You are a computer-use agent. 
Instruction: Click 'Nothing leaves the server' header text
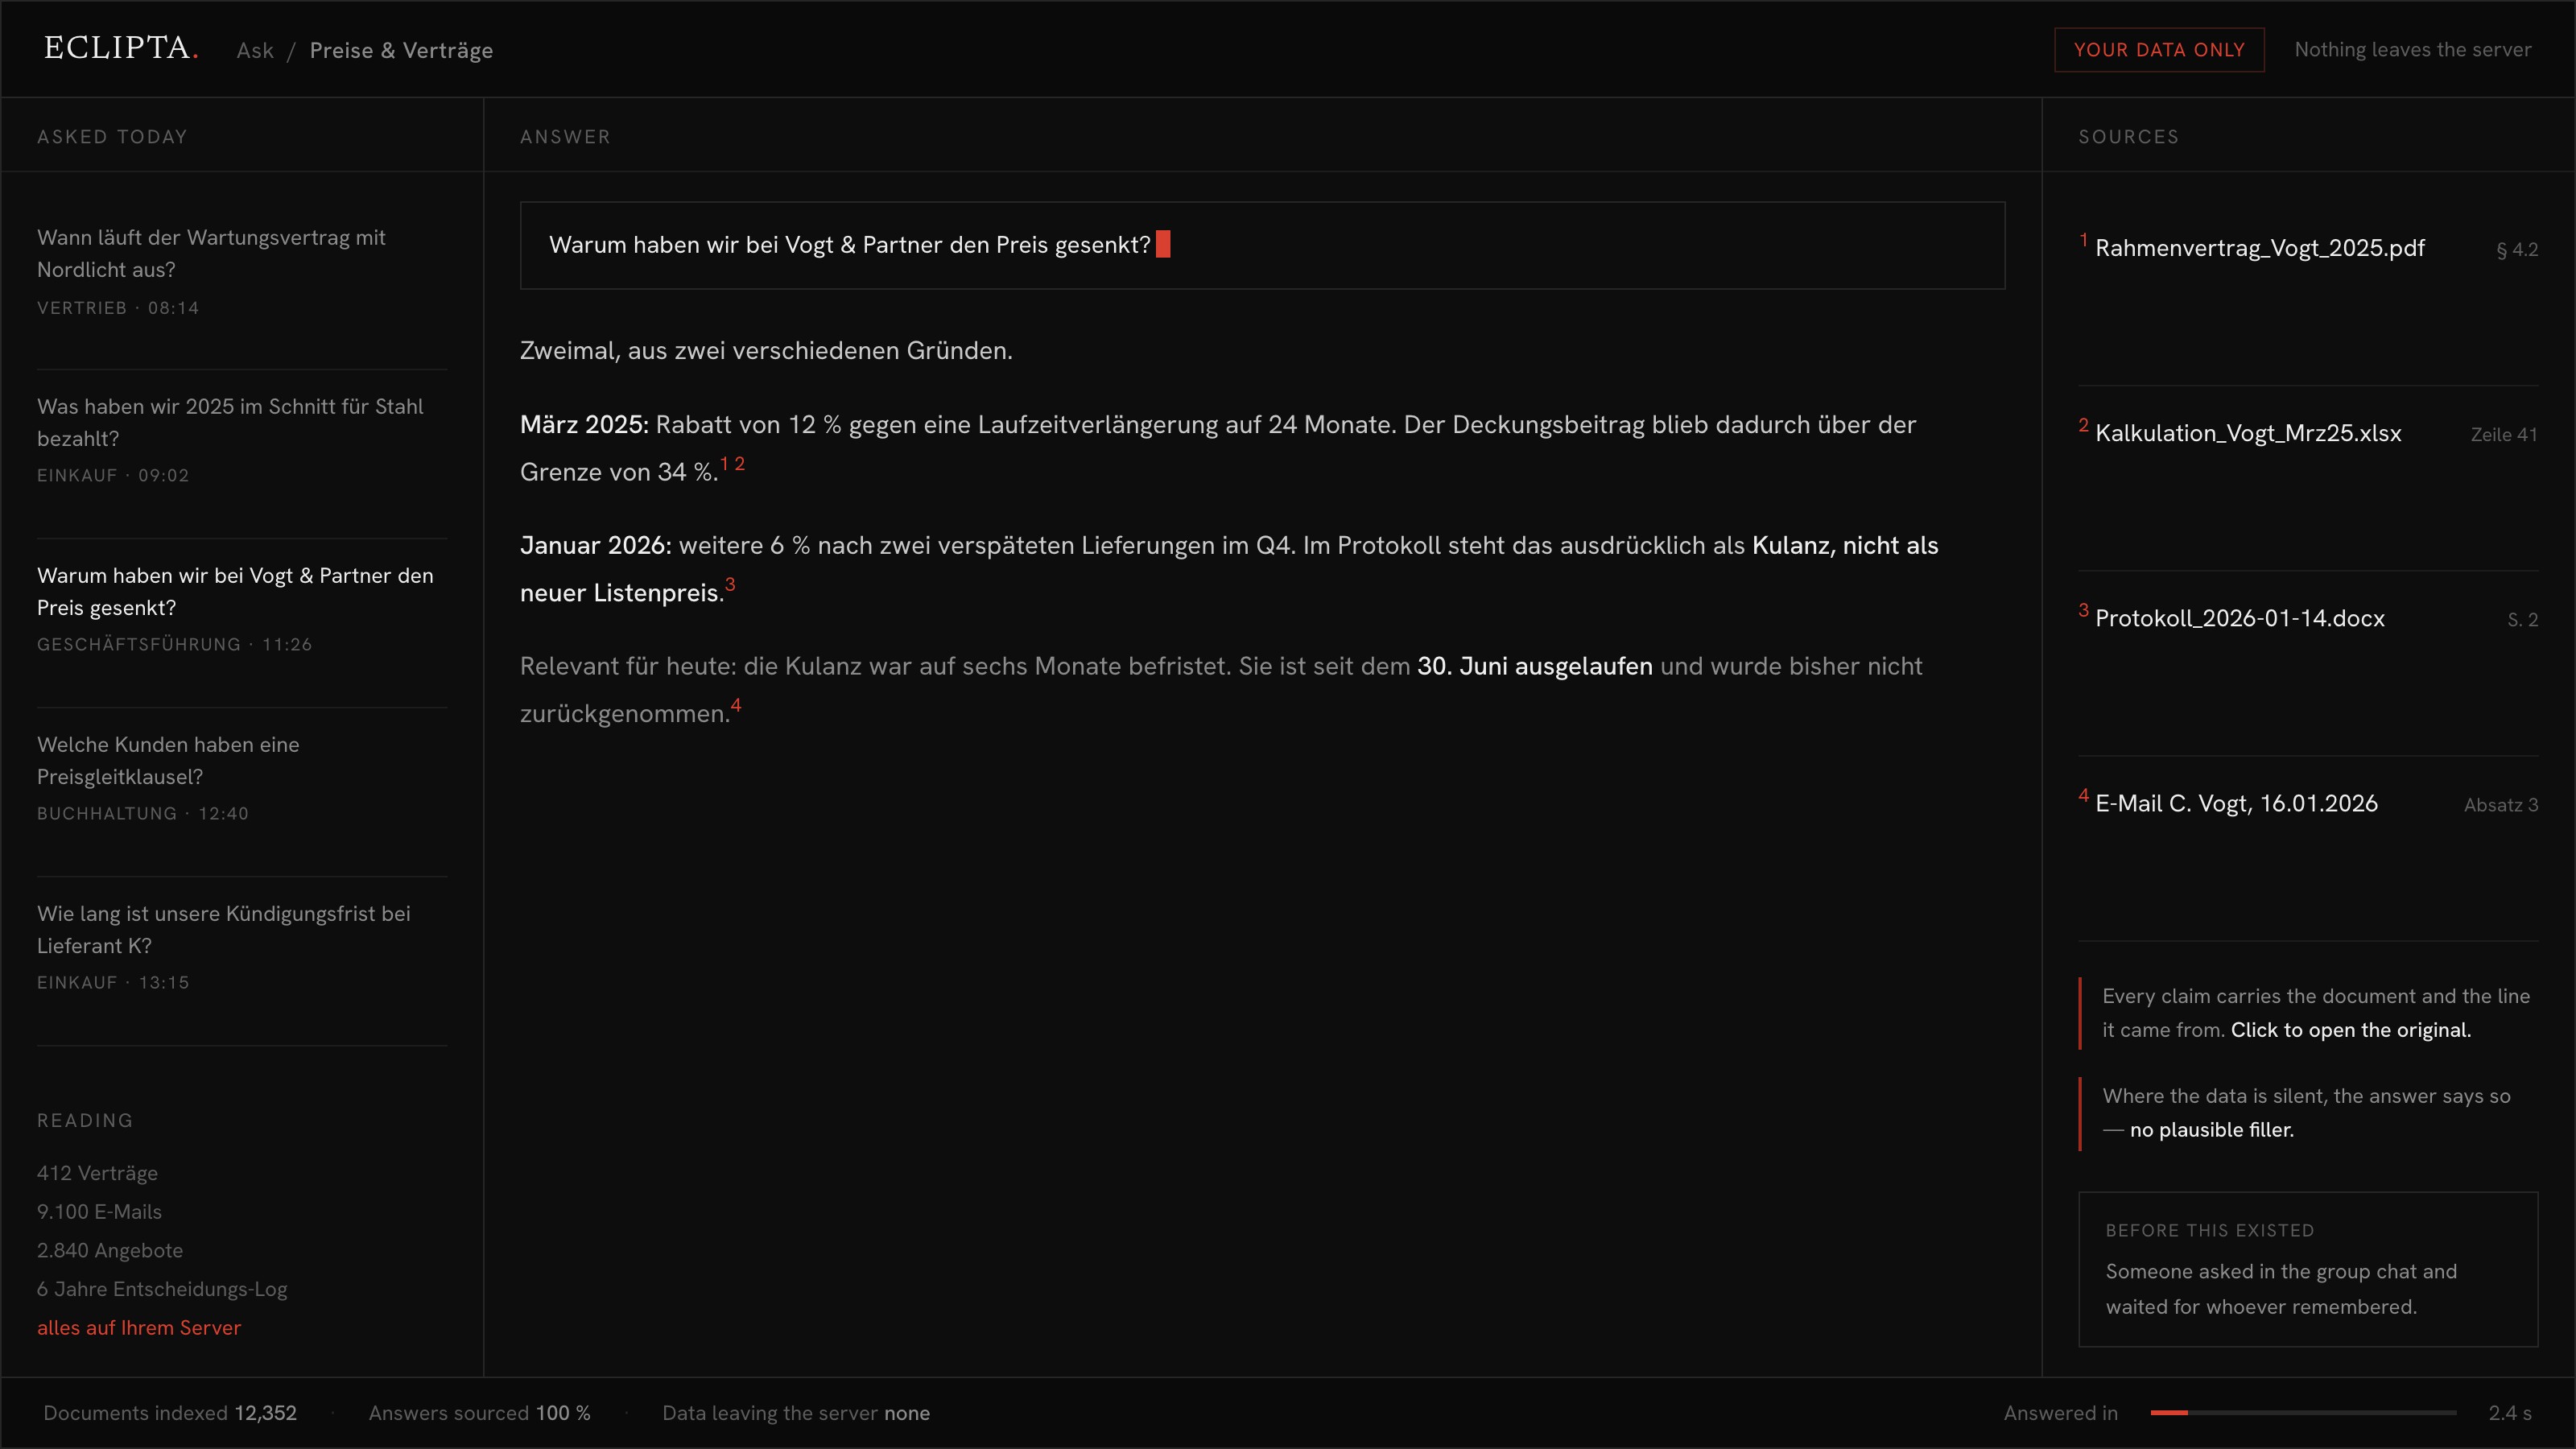[x=2412, y=50]
